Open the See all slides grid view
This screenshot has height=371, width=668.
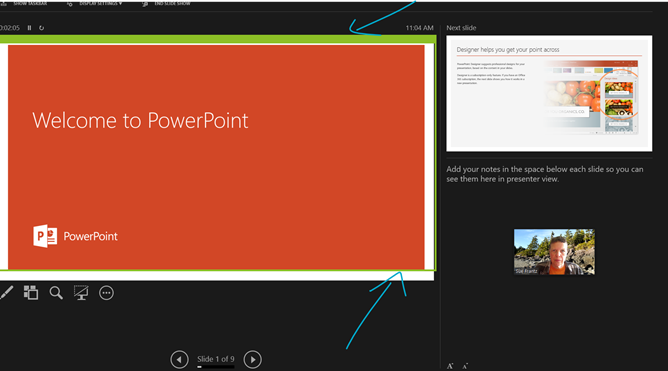click(31, 293)
